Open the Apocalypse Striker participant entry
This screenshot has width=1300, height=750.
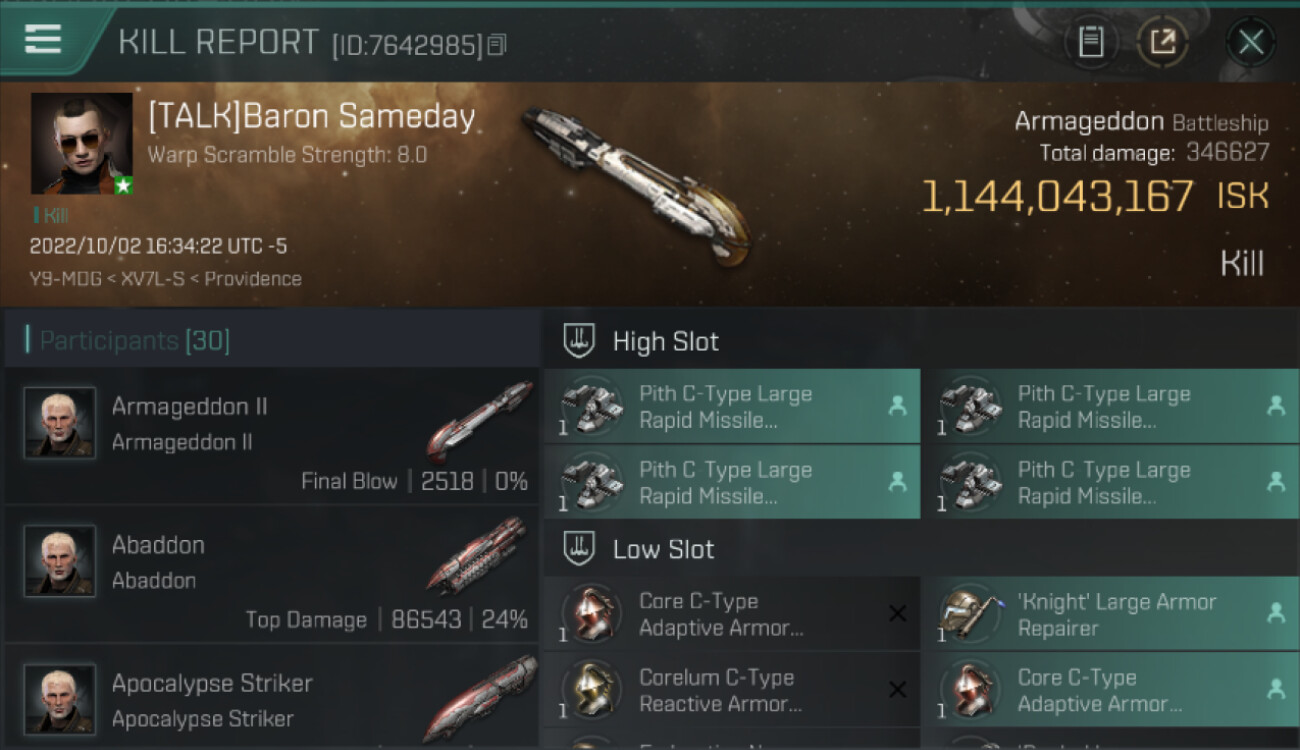point(272,700)
